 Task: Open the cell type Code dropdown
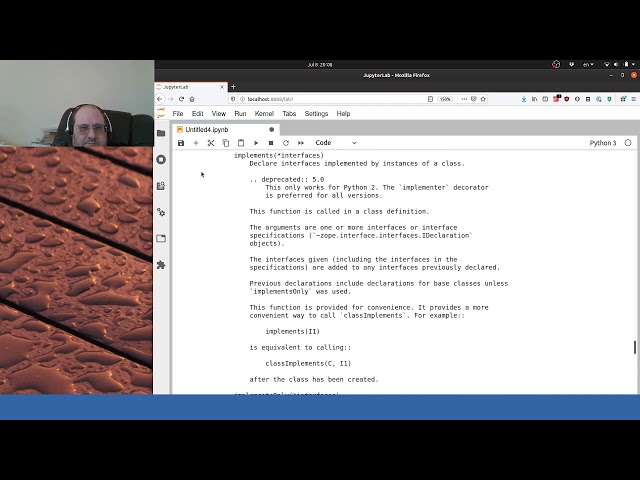(x=336, y=143)
